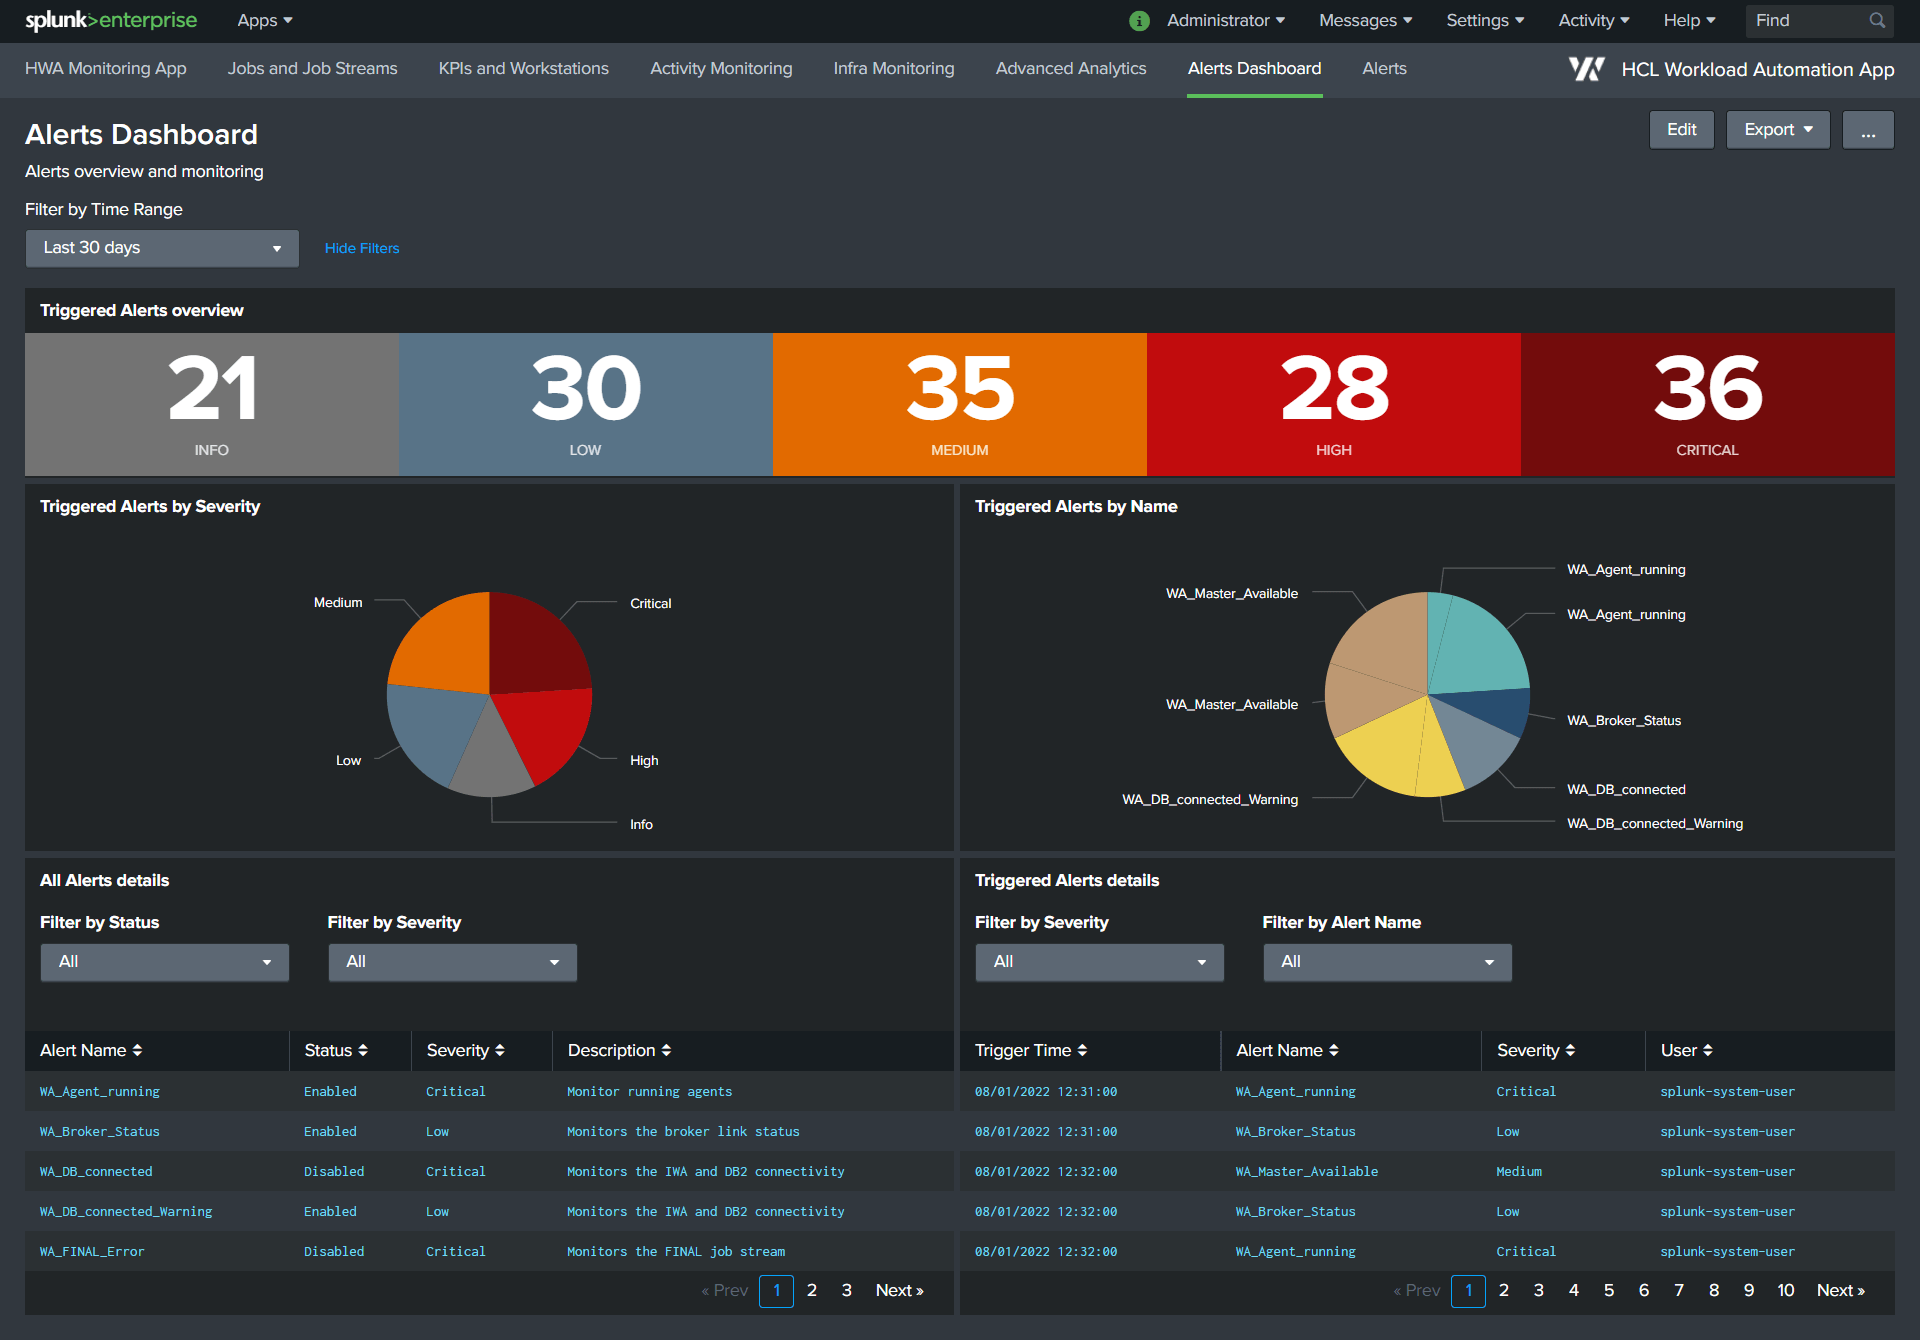The height and width of the screenshot is (1340, 1920).
Task: Click the green info status icon
Action: 1139,21
